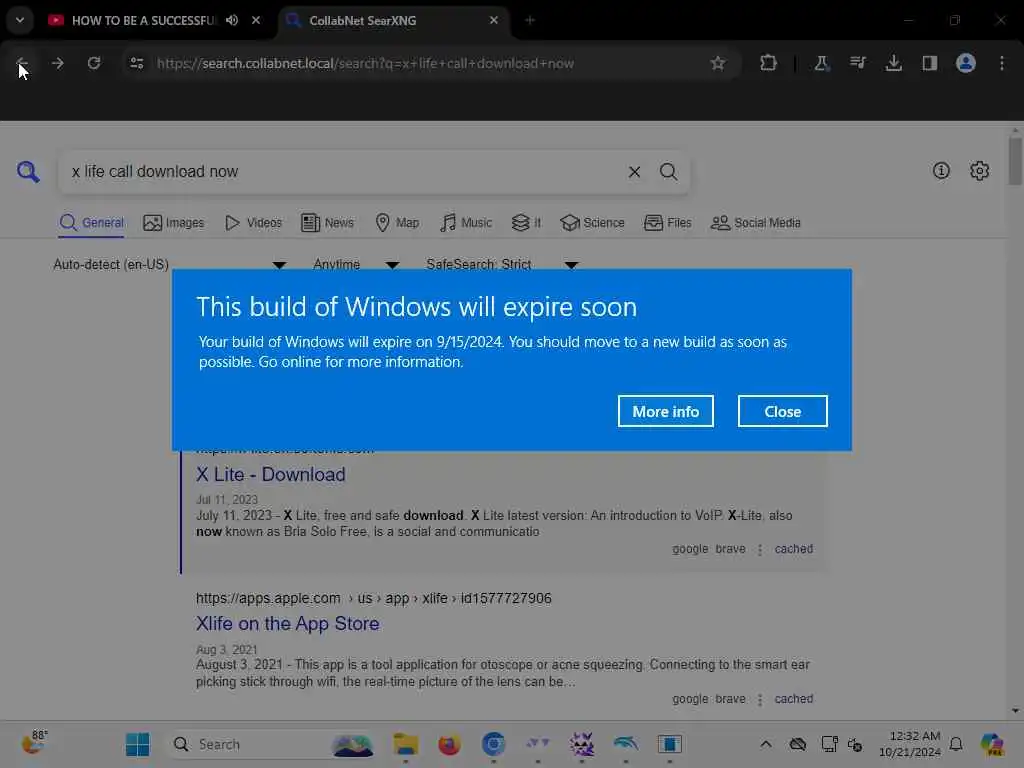The width and height of the screenshot is (1024, 768).
Task: Toggle the browser side panel icon
Action: pyautogui.click(x=929, y=63)
